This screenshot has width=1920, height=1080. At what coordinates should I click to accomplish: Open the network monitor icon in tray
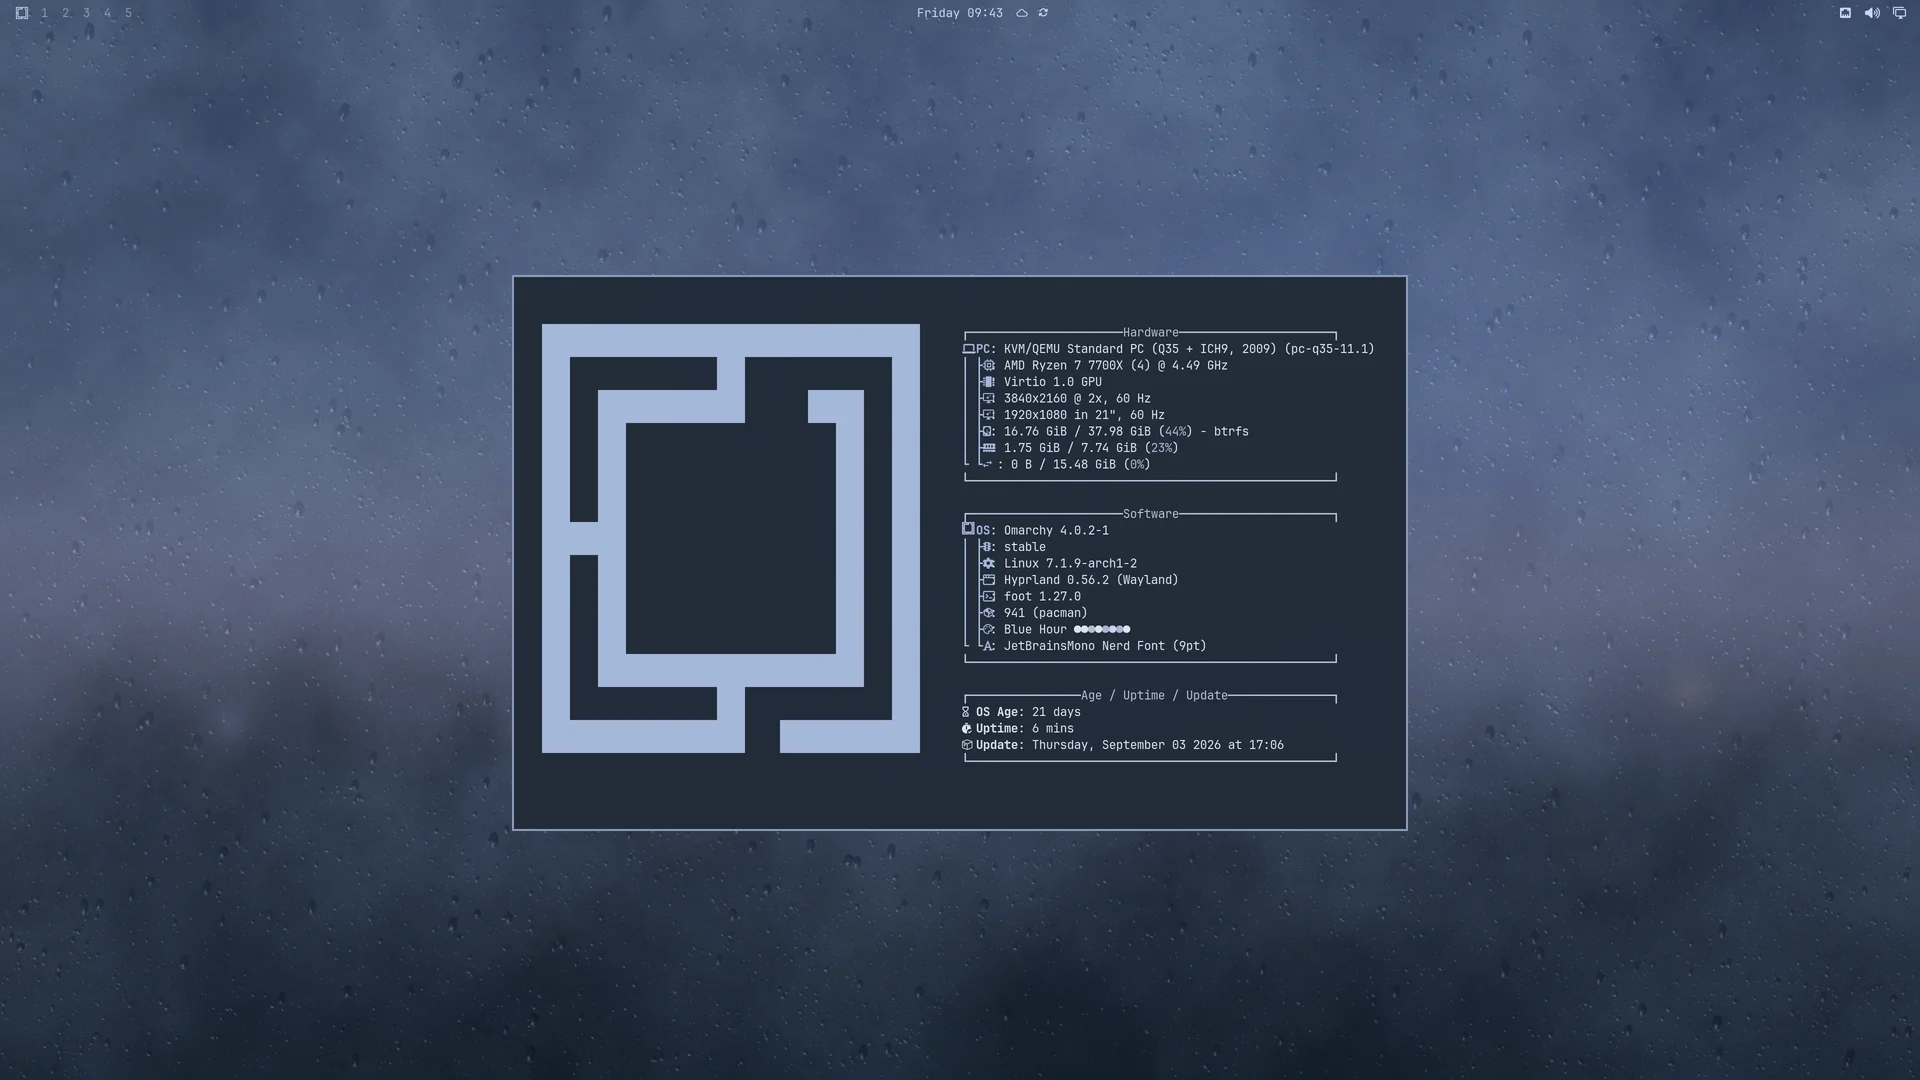[x=1899, y=13]
